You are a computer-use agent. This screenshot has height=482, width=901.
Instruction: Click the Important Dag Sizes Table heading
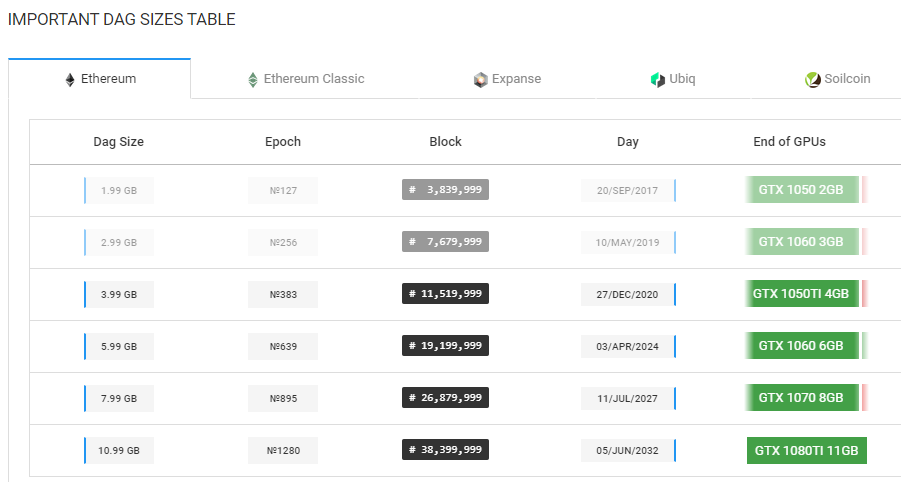tap(122, 20)
